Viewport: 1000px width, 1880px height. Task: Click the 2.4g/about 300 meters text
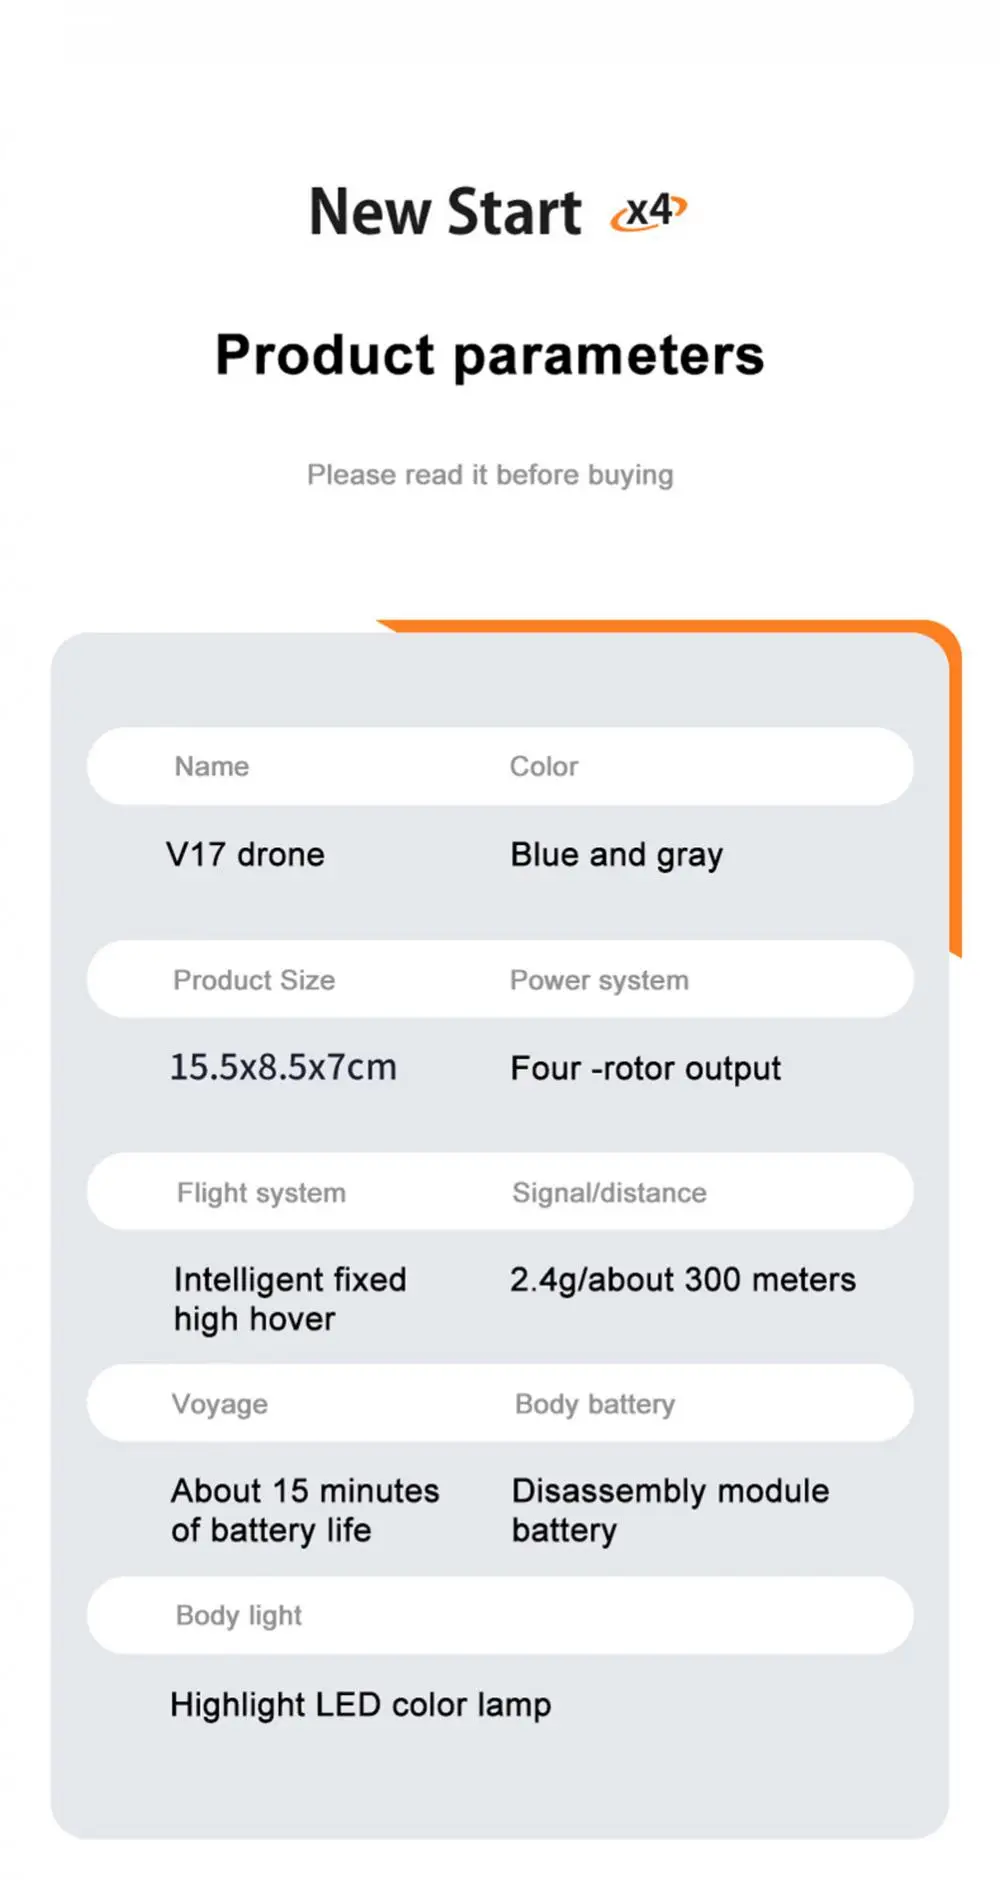pyautogui.click(x=683, y=1280)
